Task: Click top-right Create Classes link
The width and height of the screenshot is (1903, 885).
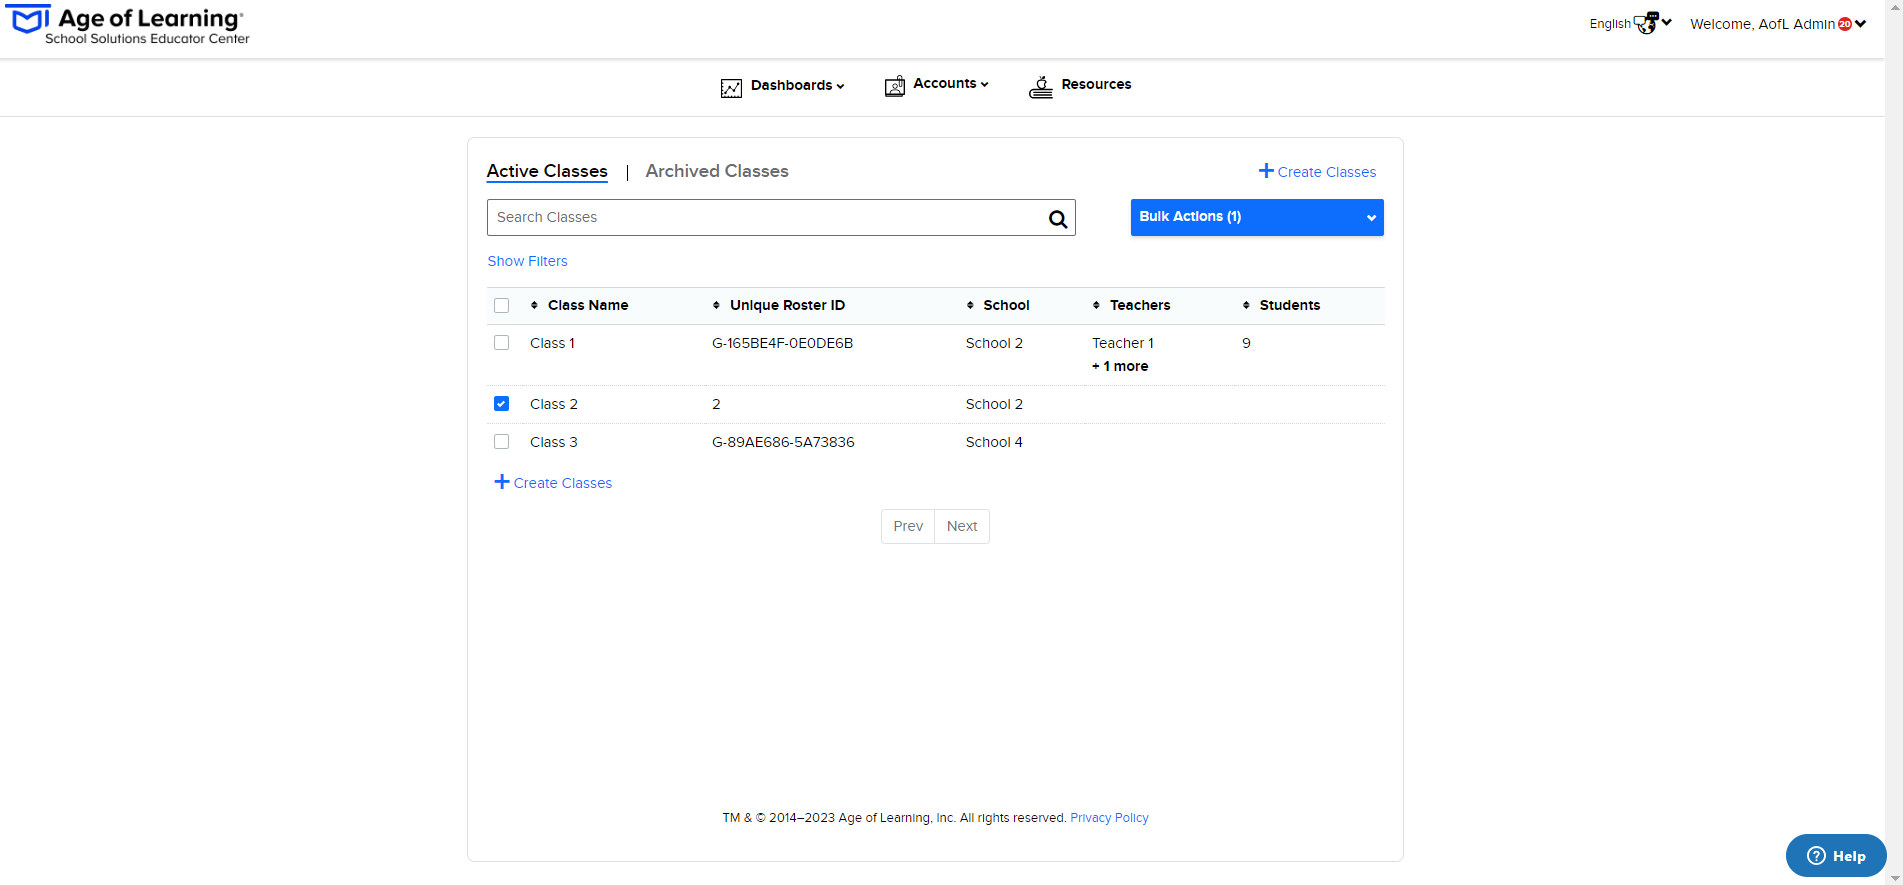Action: coord(1317,172)
